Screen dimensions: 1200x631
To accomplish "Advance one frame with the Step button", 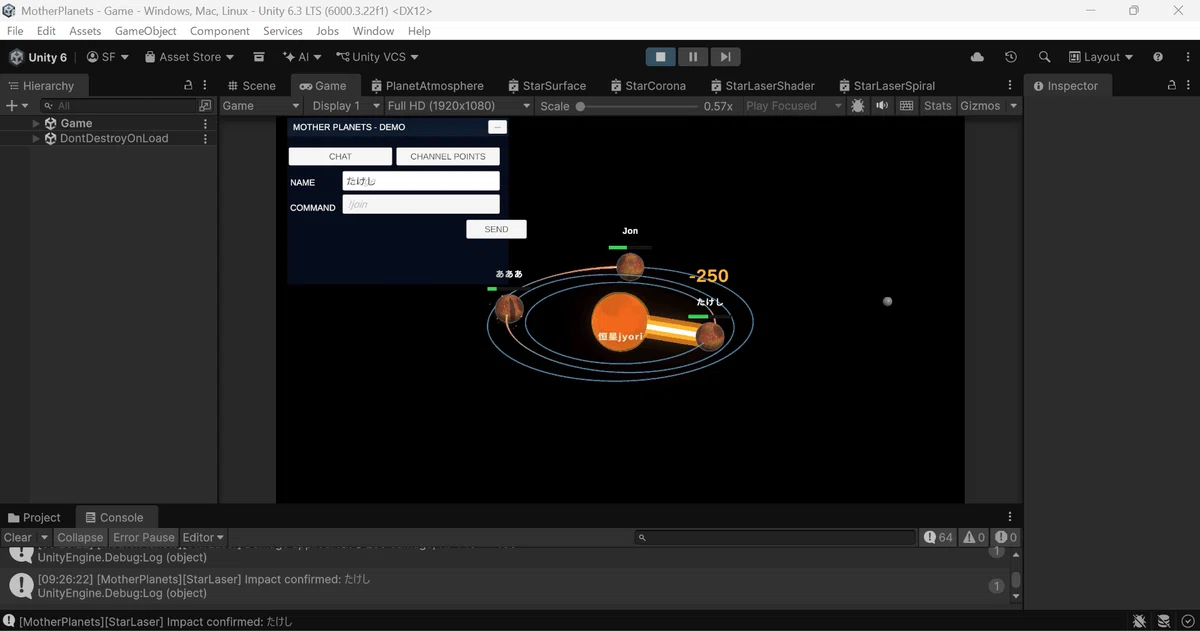I will coord(725,57).
